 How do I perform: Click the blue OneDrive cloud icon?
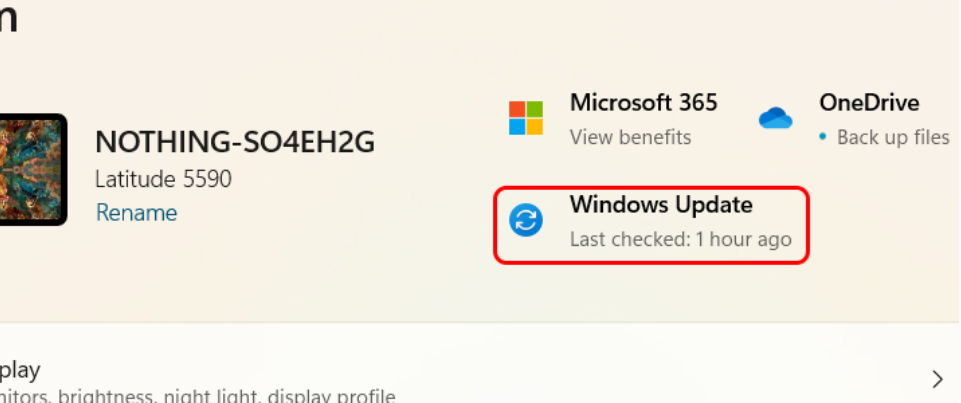pyautogui.click(x=775, y=118)
